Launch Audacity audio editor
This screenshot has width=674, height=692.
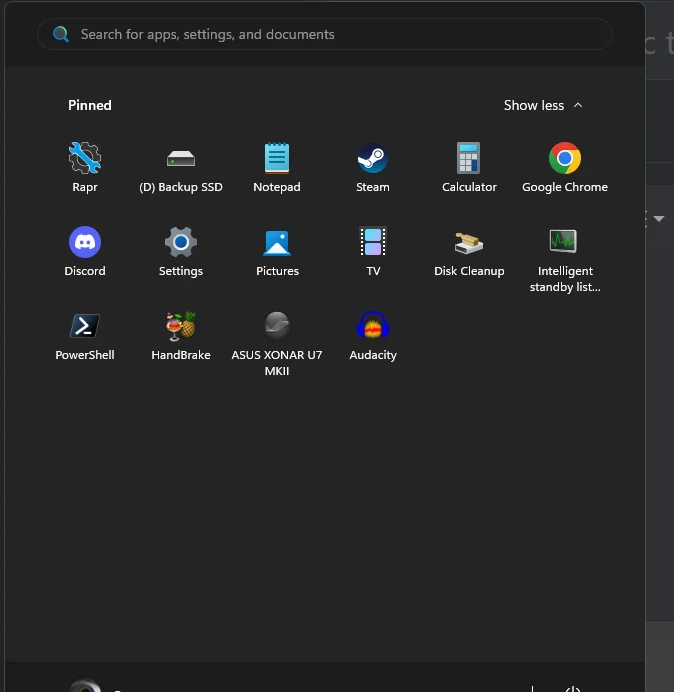pyautogui.click(x=373, y=336)
